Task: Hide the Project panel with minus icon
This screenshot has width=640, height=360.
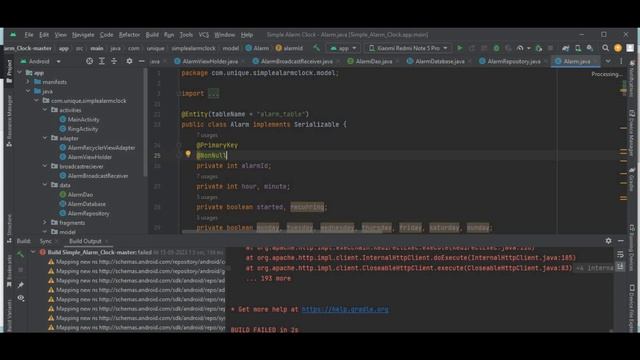Action: (141, 61)
